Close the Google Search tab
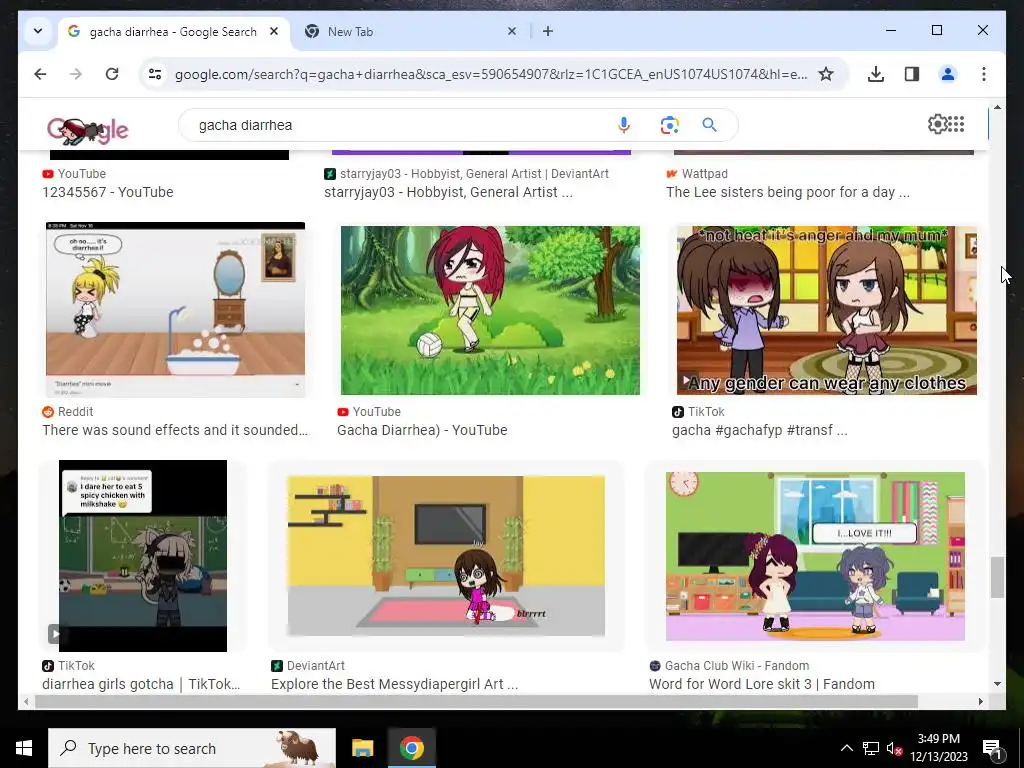This screenshot has width=1024, height=768. pyautogui.click(x=274, y=31)
